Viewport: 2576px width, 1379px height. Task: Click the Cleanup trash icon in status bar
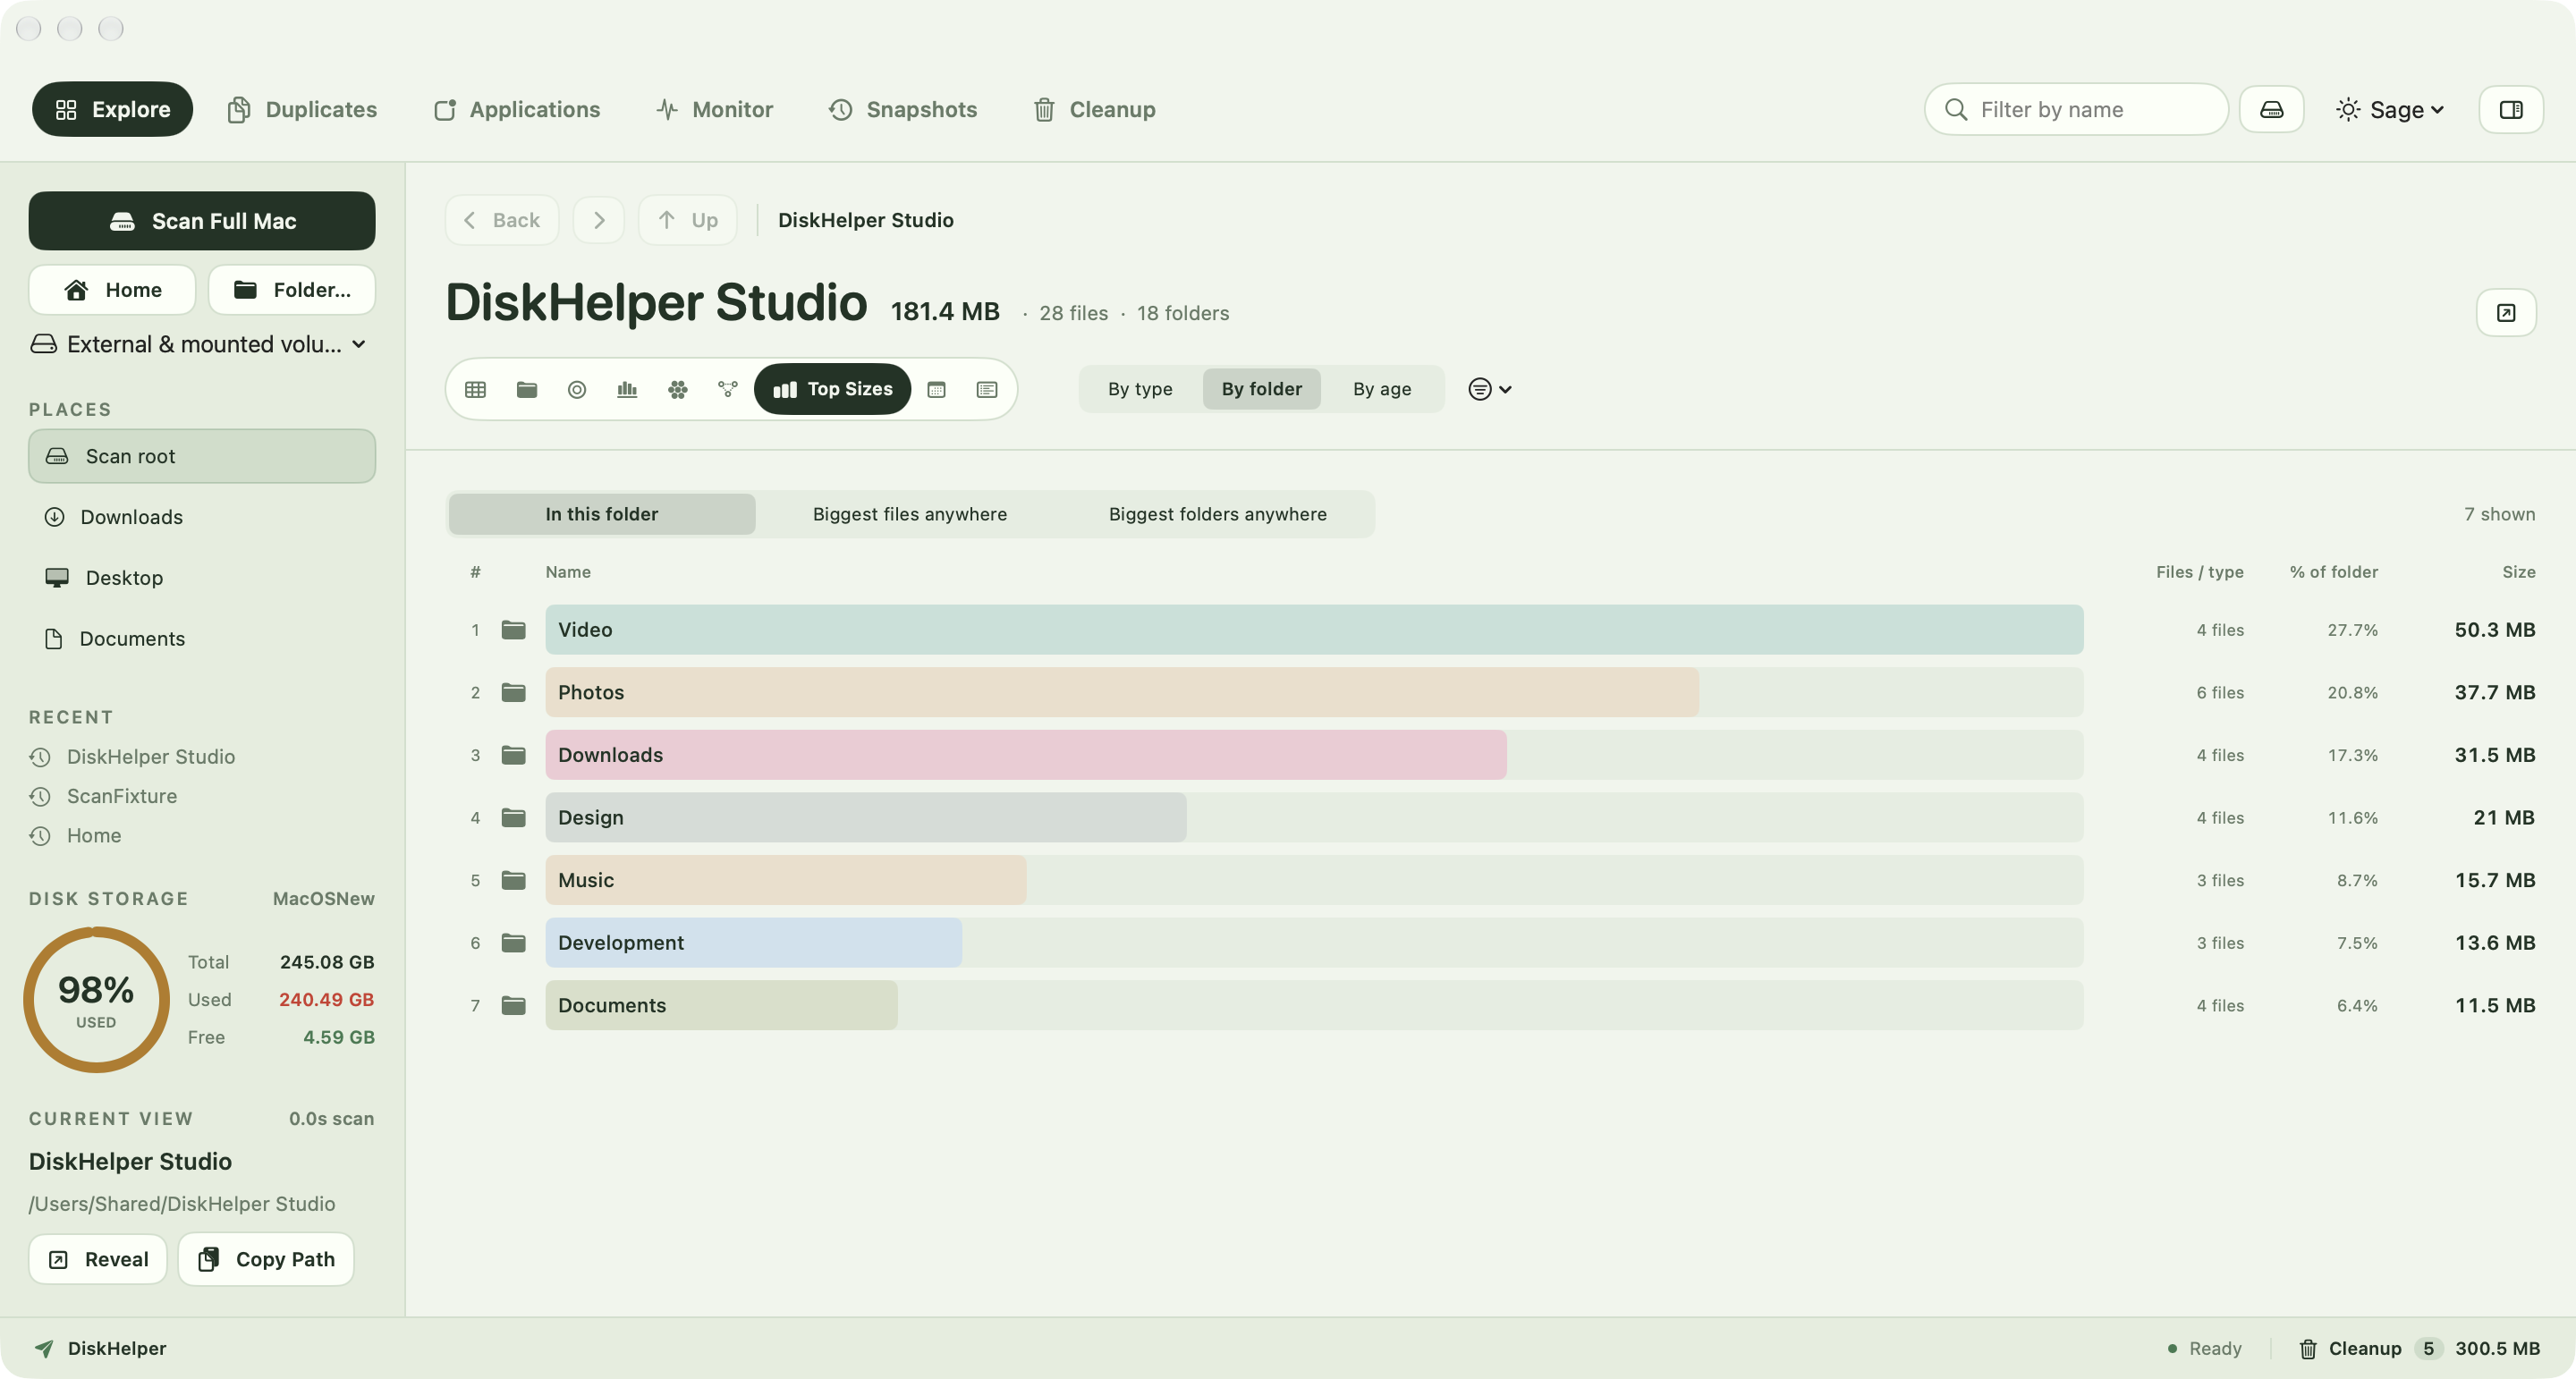pyautogui.click(x=2308, y=1348)
